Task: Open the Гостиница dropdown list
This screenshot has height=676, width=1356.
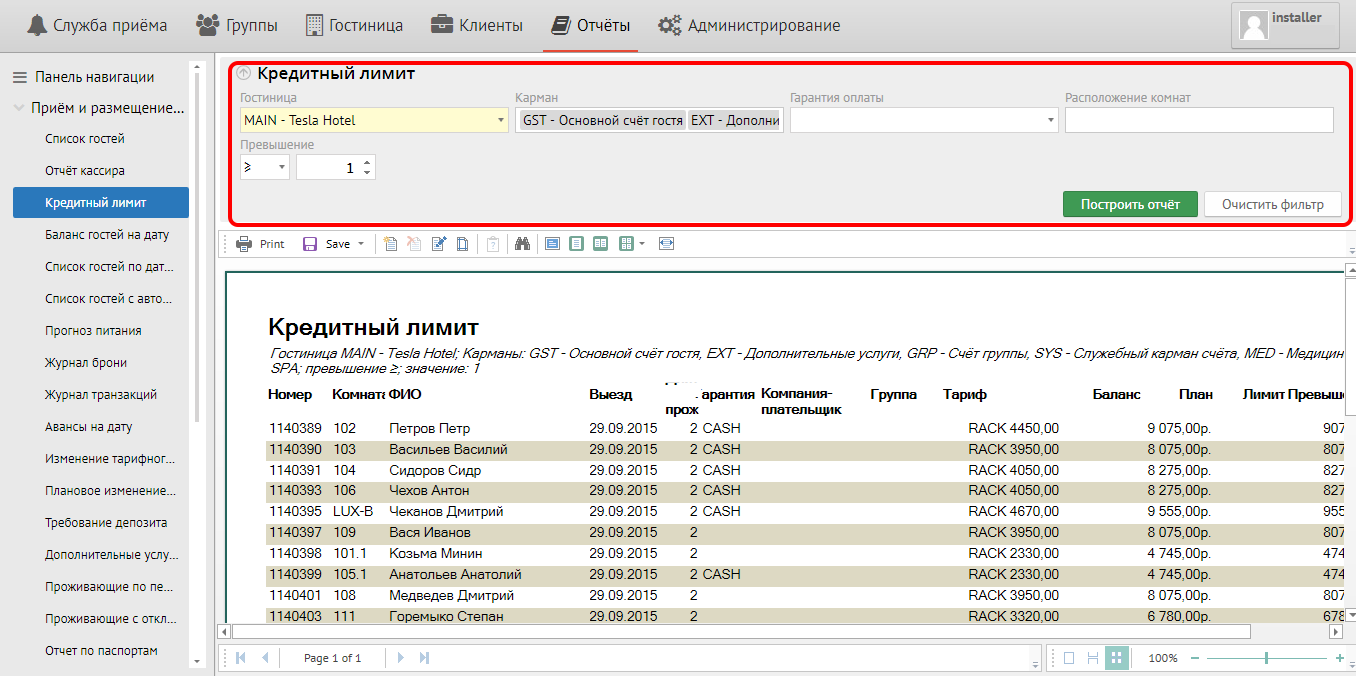Action: click(x=501, y=121)
